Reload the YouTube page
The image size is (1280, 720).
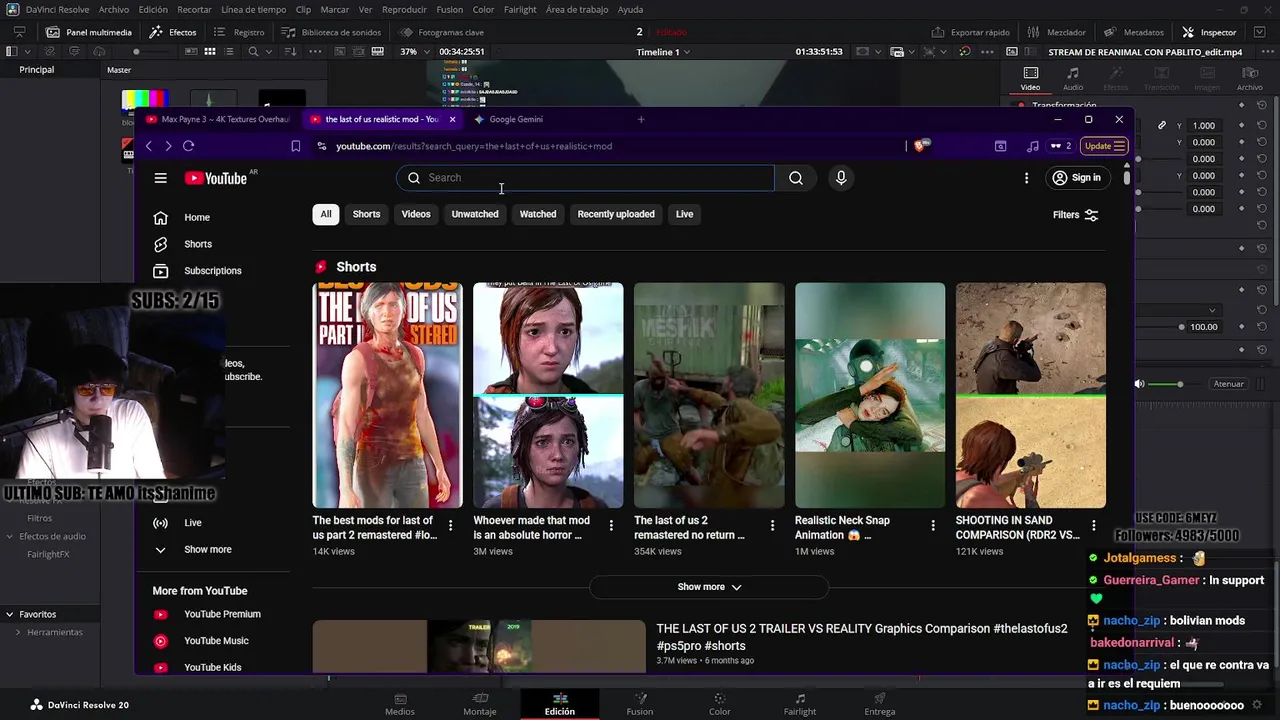(188, 146)
